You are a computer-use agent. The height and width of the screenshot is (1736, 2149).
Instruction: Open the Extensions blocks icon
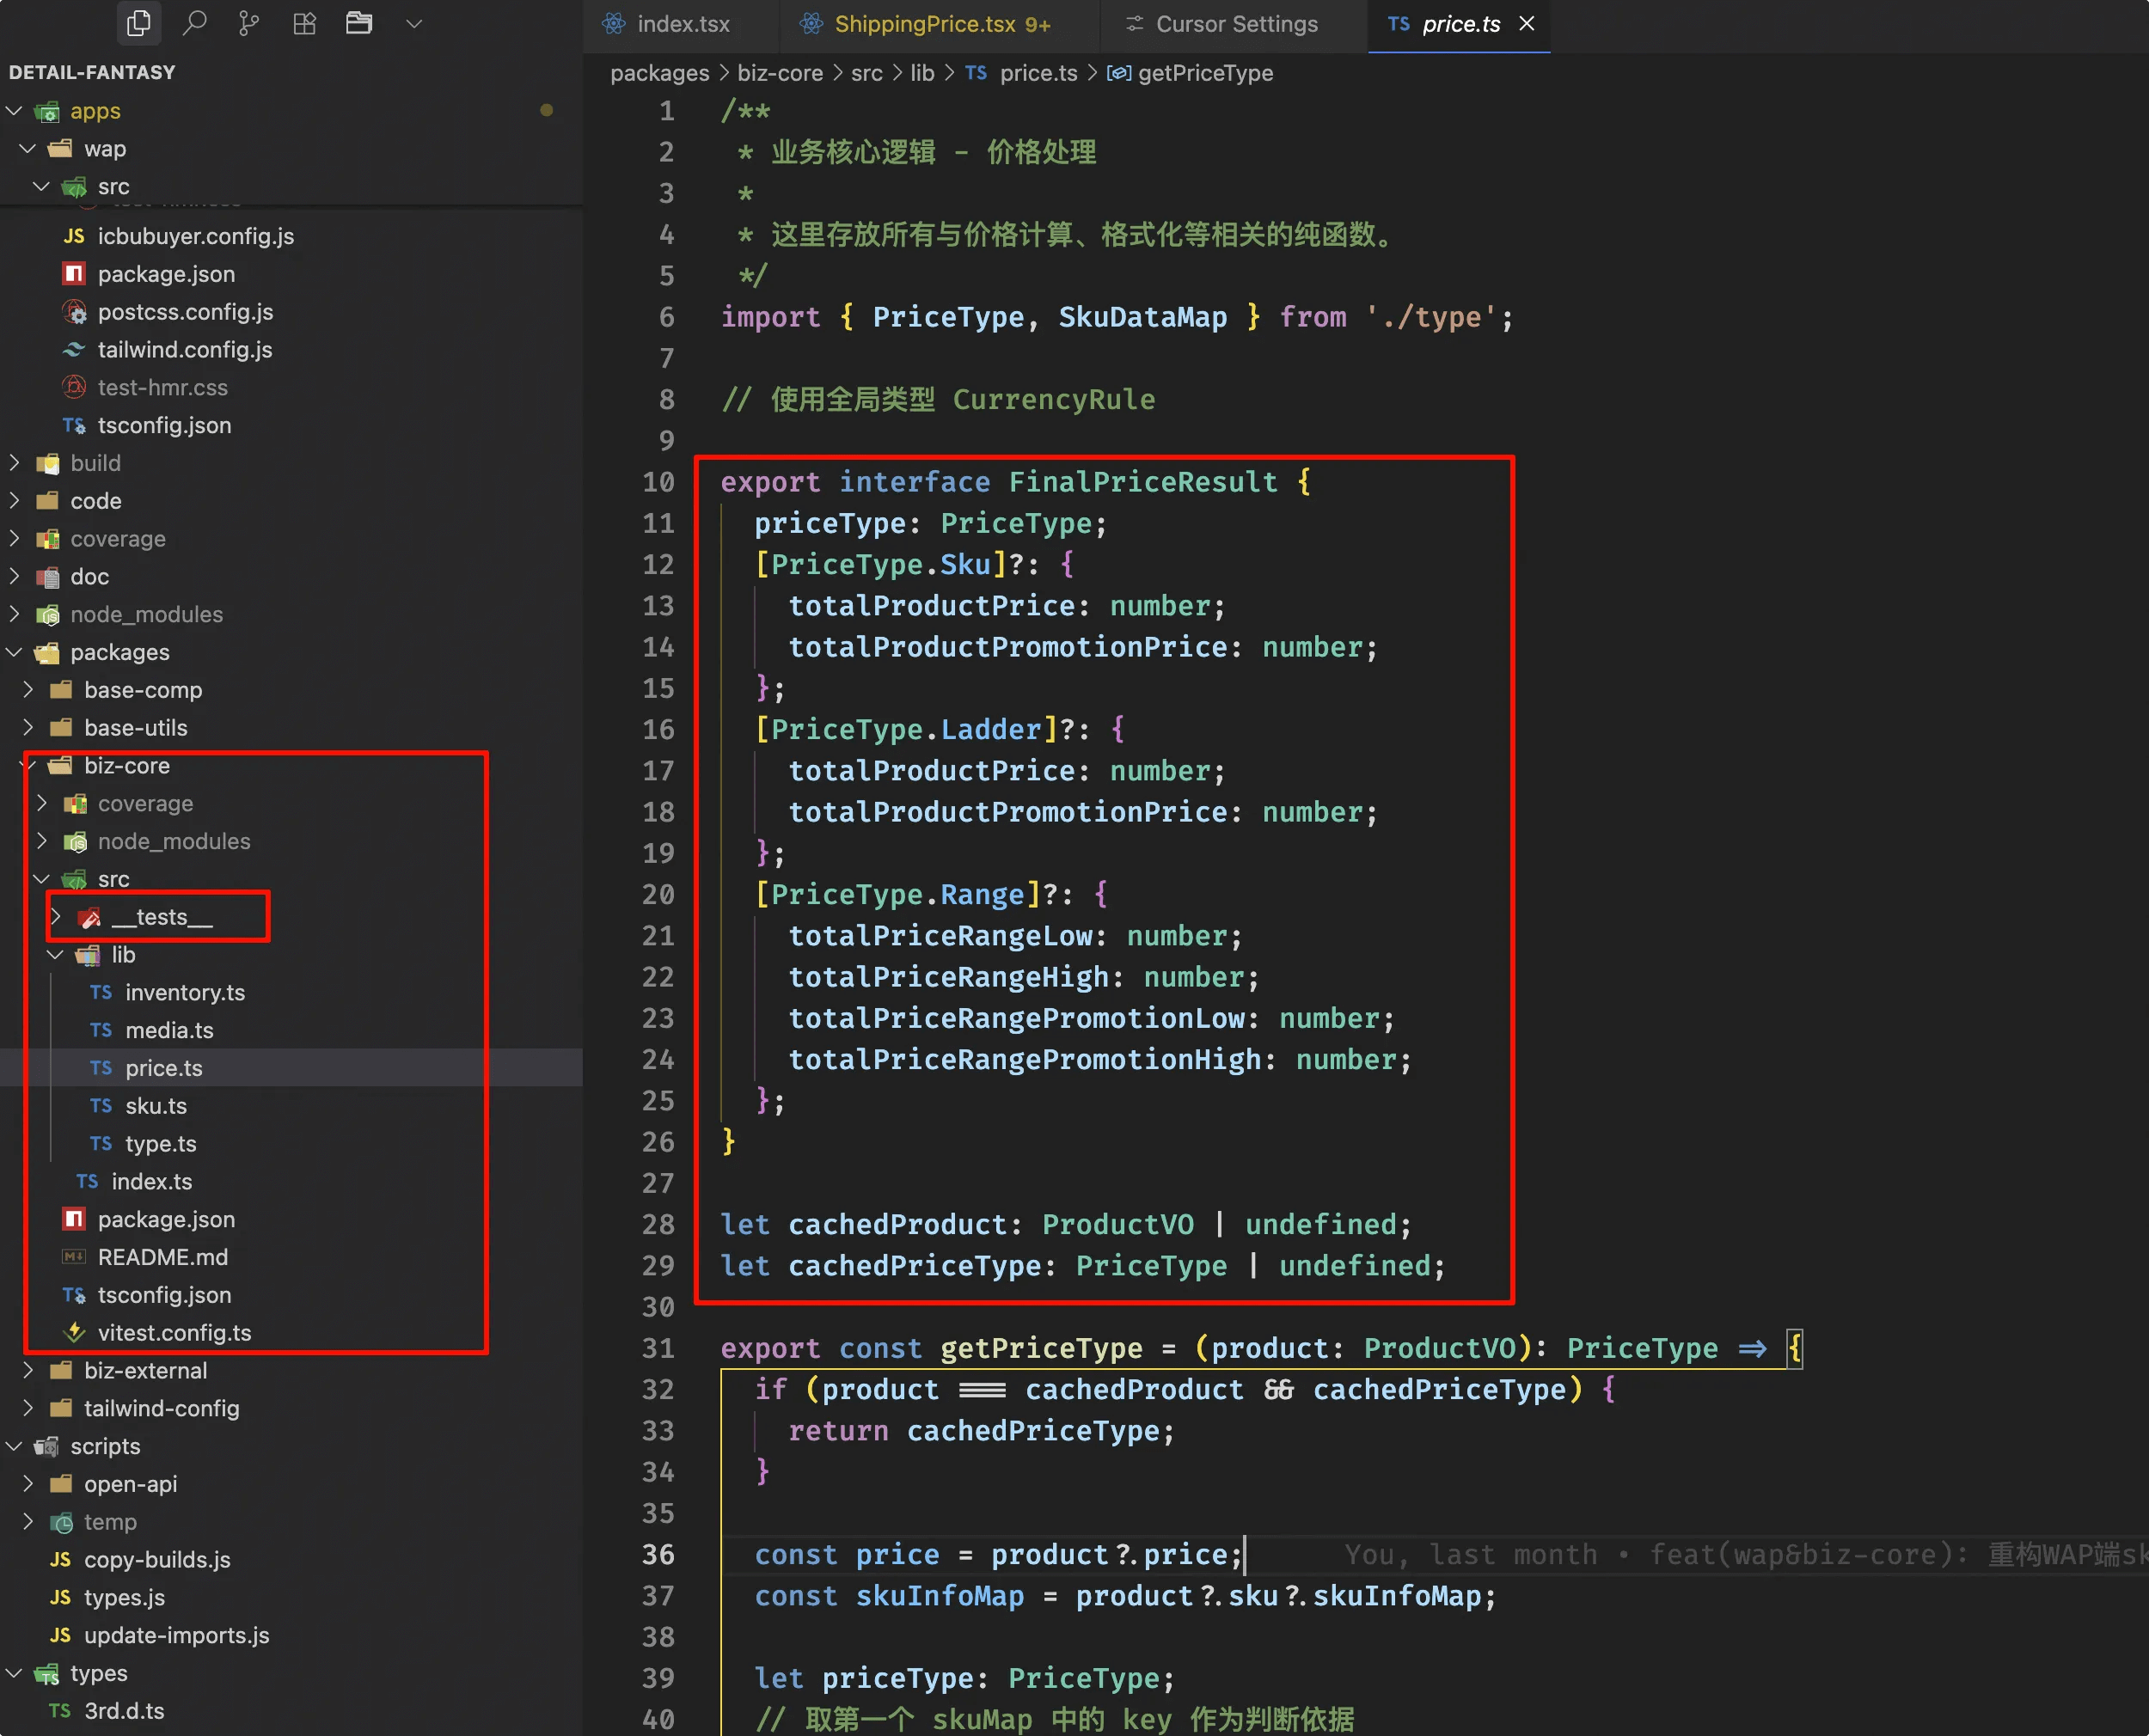click(x=304, y=23)
